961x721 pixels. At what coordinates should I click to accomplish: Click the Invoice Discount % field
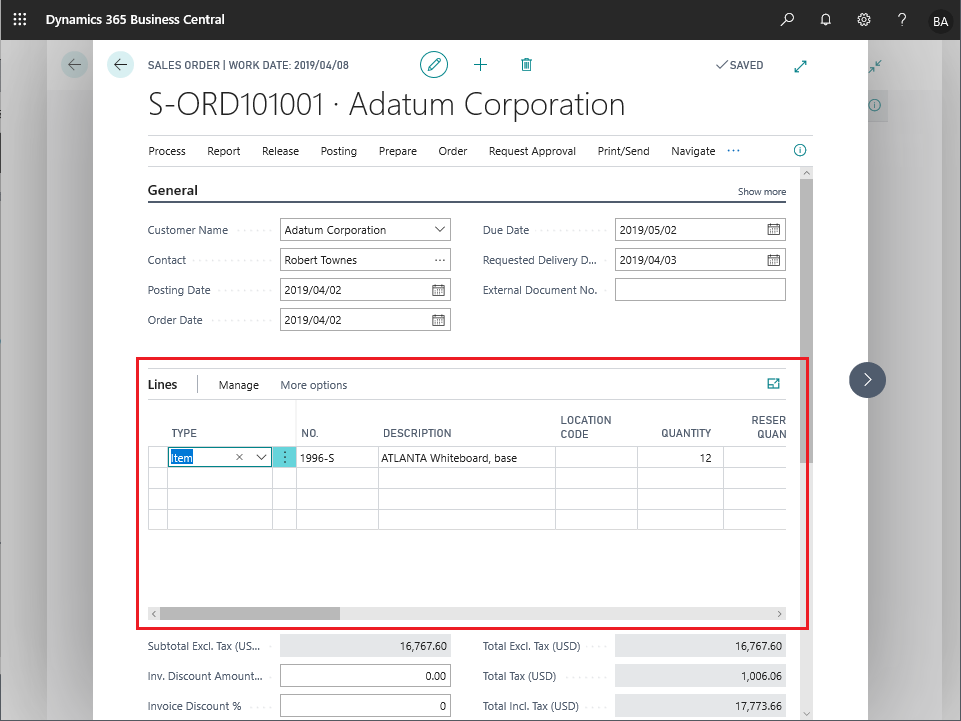(x=365, y=706)
